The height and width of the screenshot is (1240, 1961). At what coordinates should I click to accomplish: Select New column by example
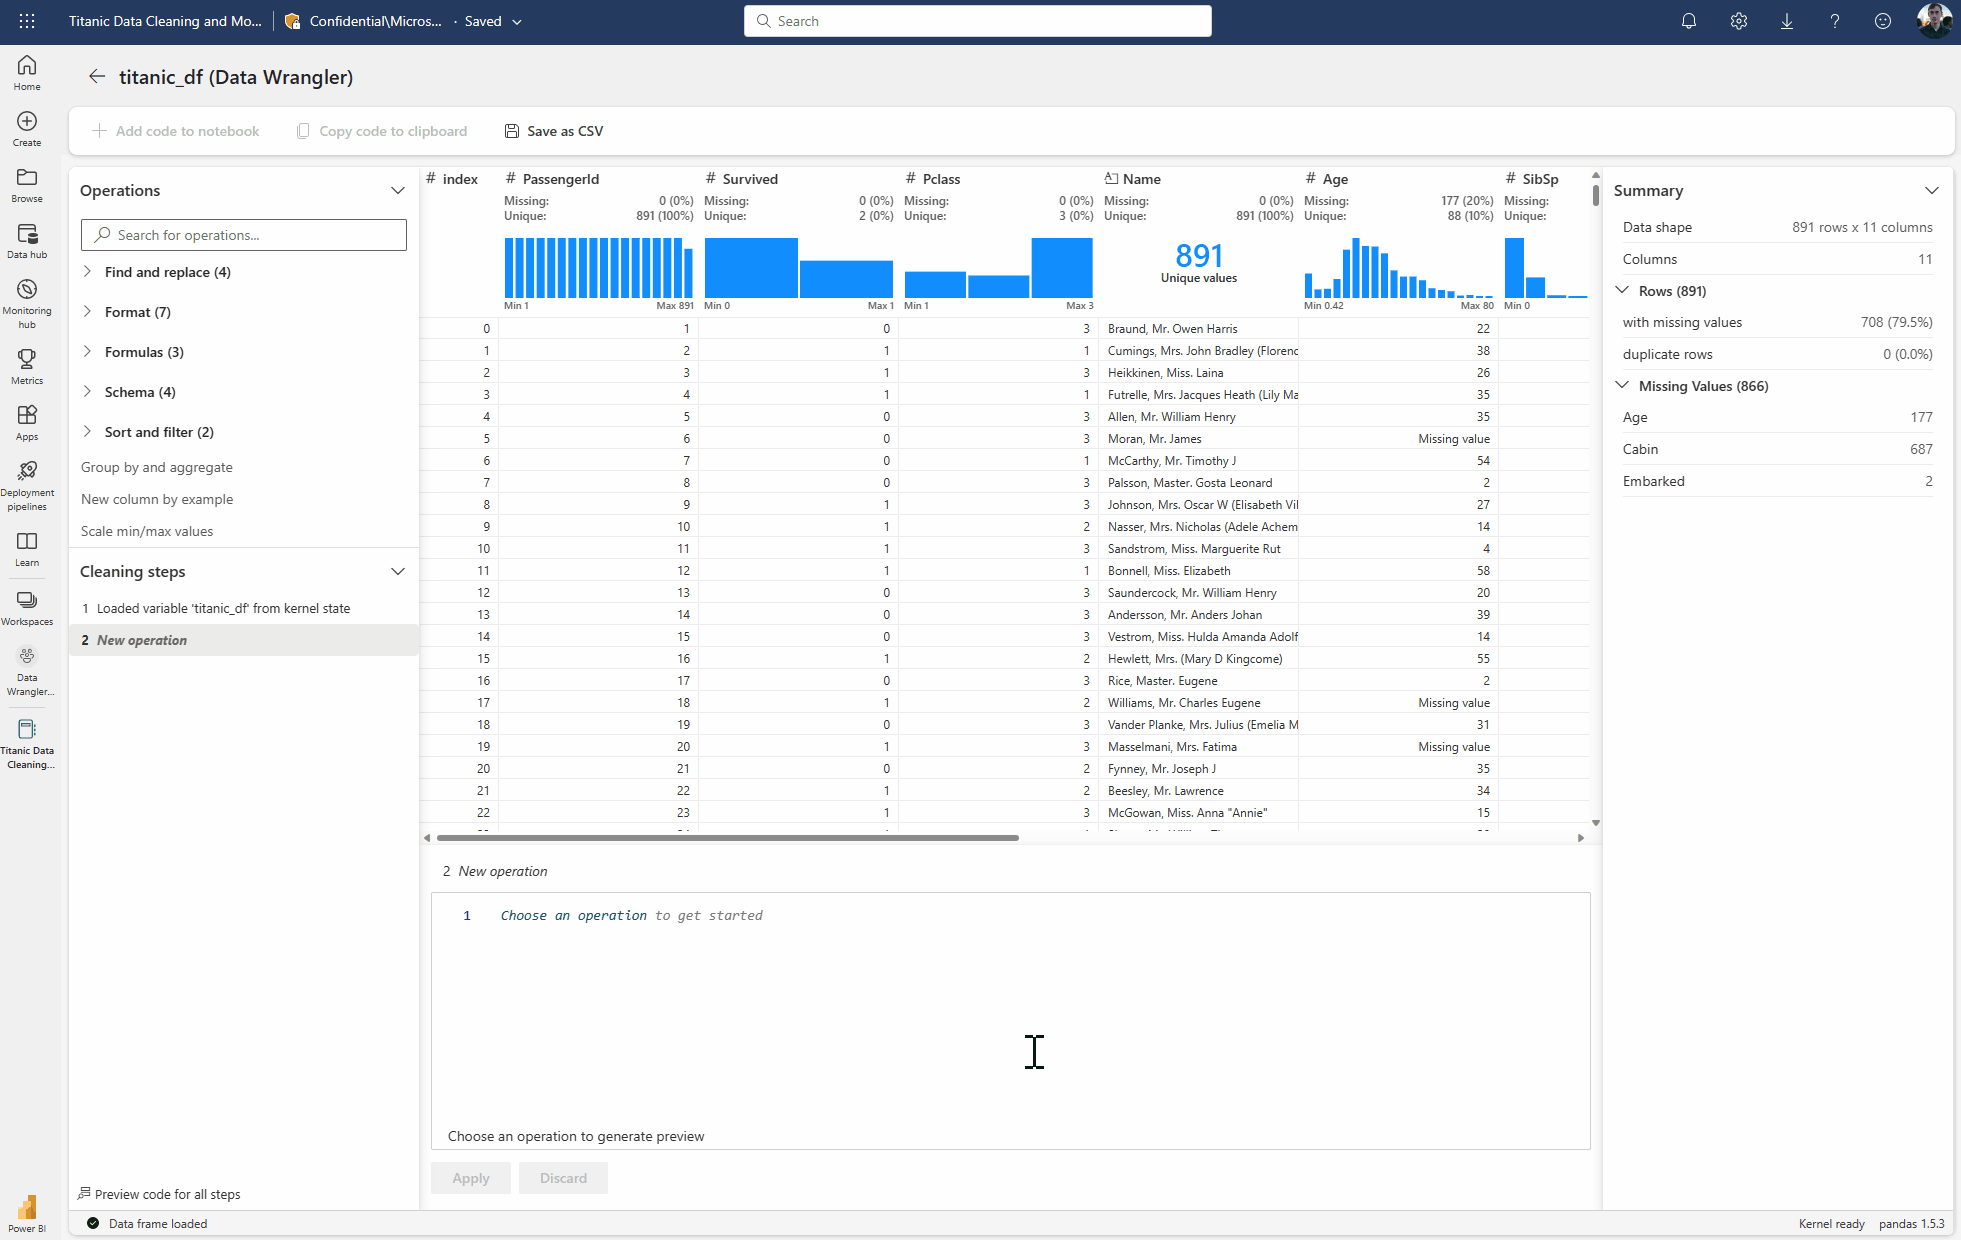point(157,499)
